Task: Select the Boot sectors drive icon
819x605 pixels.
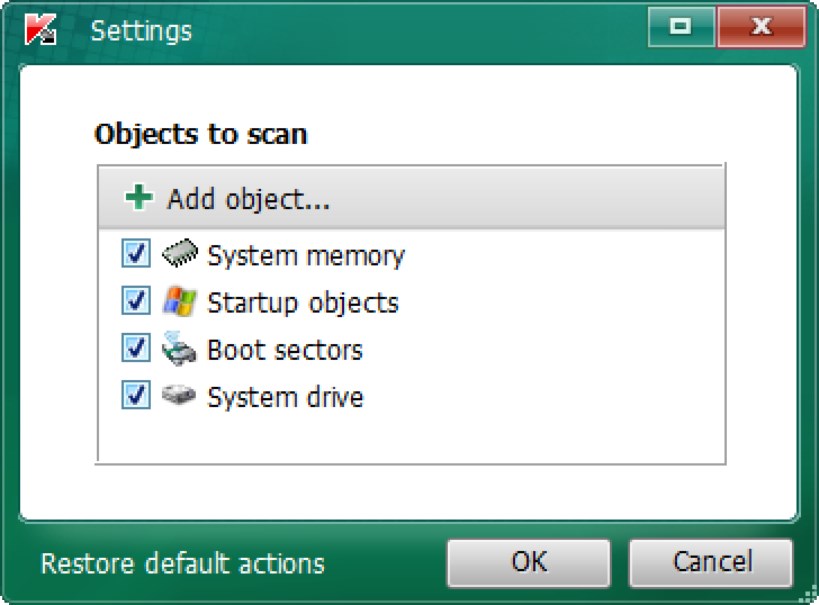Action: click(179, 348)
